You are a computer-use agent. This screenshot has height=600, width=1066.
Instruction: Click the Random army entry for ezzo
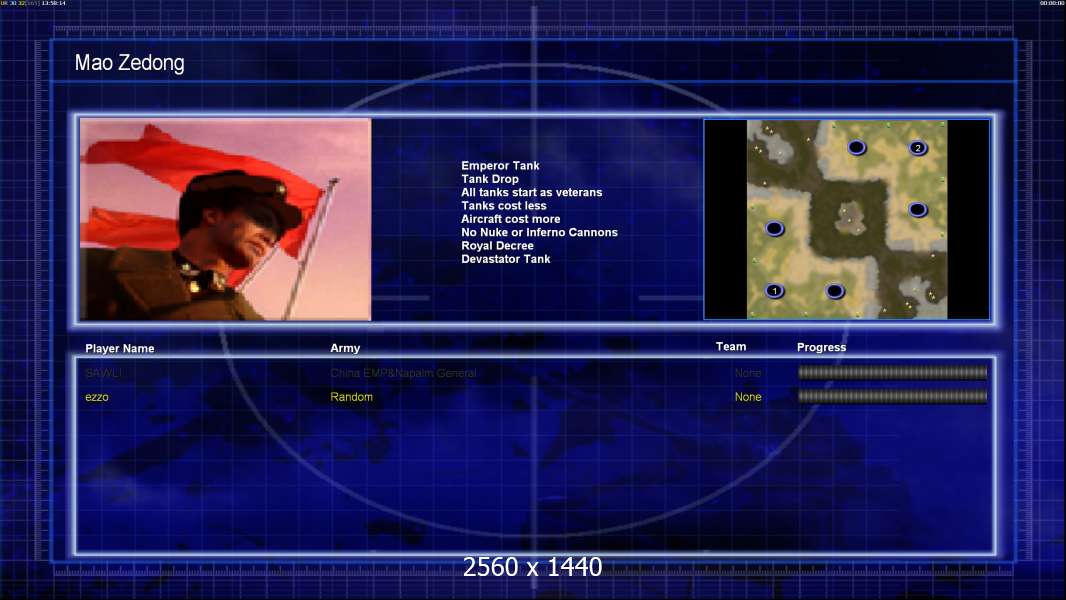351,397
